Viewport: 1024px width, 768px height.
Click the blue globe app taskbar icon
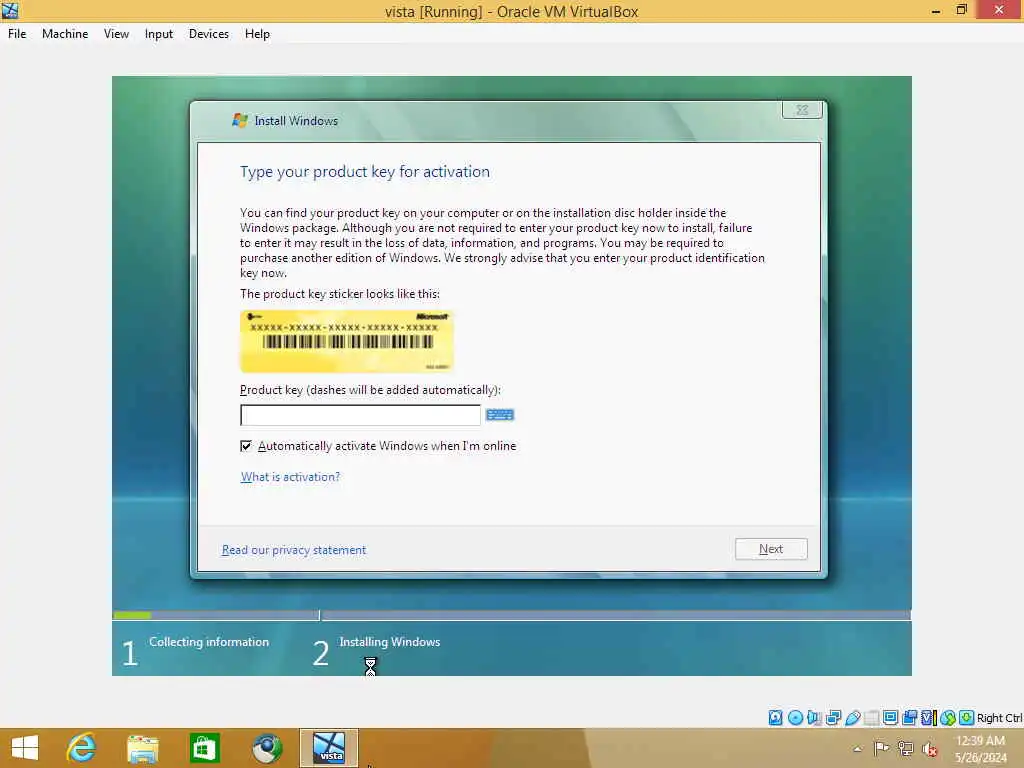point(267,748)
